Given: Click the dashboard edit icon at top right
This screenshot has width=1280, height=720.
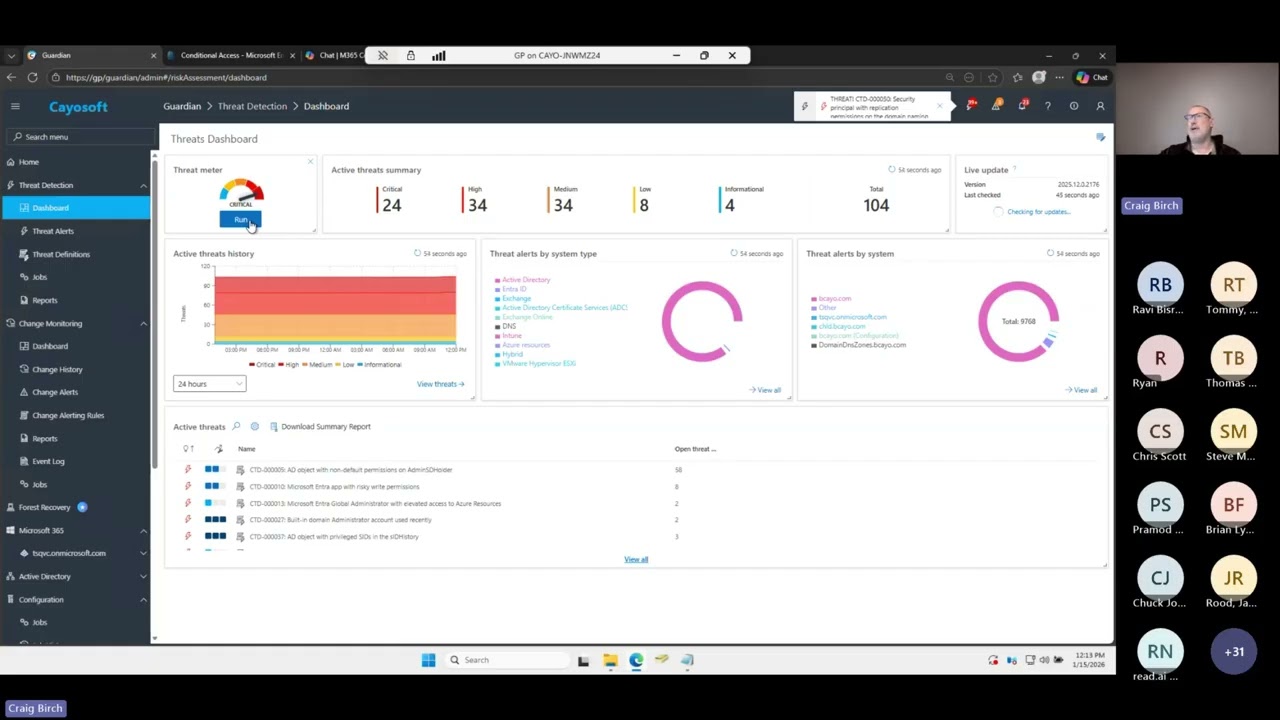Looking at the screenshot, I should (1100, 138).
